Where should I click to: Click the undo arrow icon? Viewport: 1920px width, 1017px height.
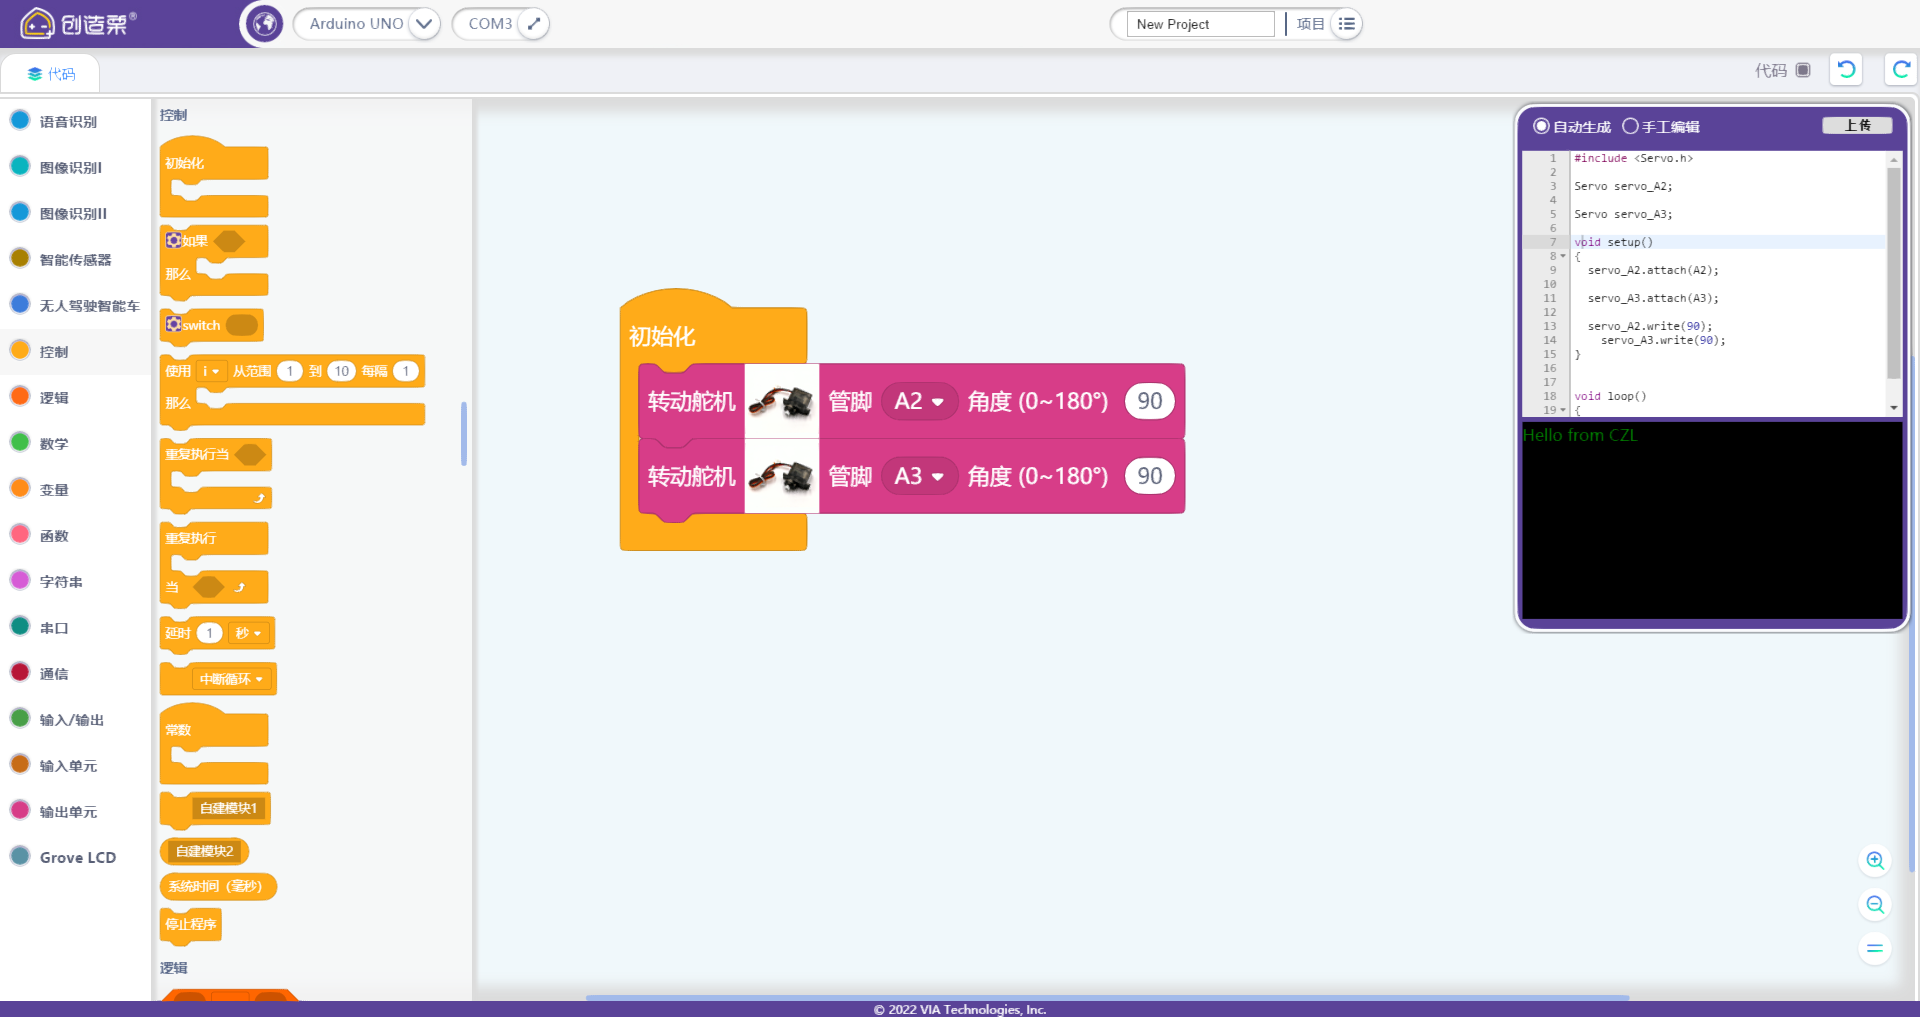(1846, 70)
